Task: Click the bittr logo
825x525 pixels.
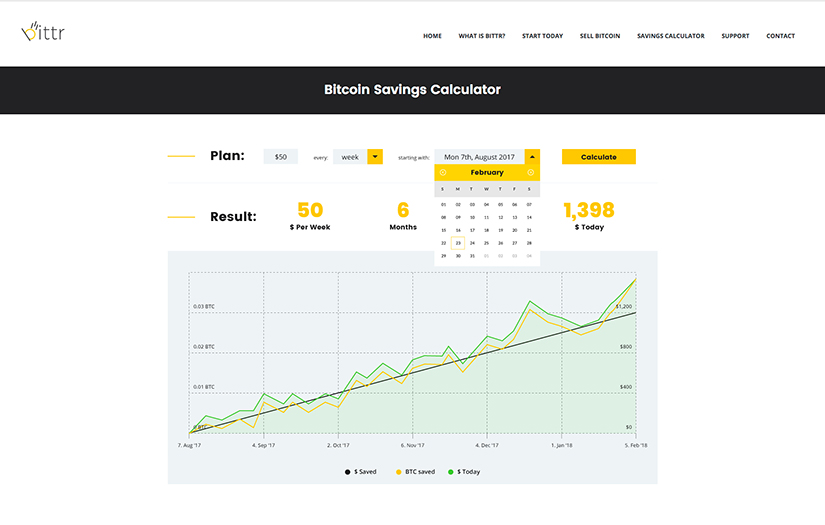Action: tap(43, 32)
